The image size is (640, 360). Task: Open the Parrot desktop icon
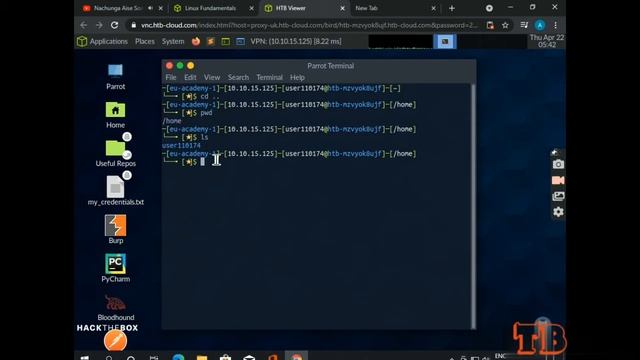[116, 76]
